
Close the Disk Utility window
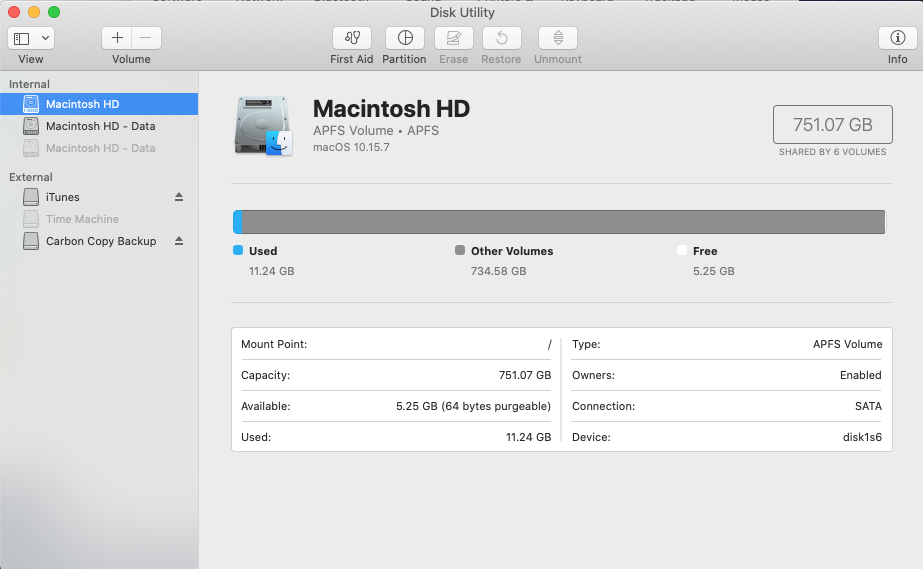(14, 12)
